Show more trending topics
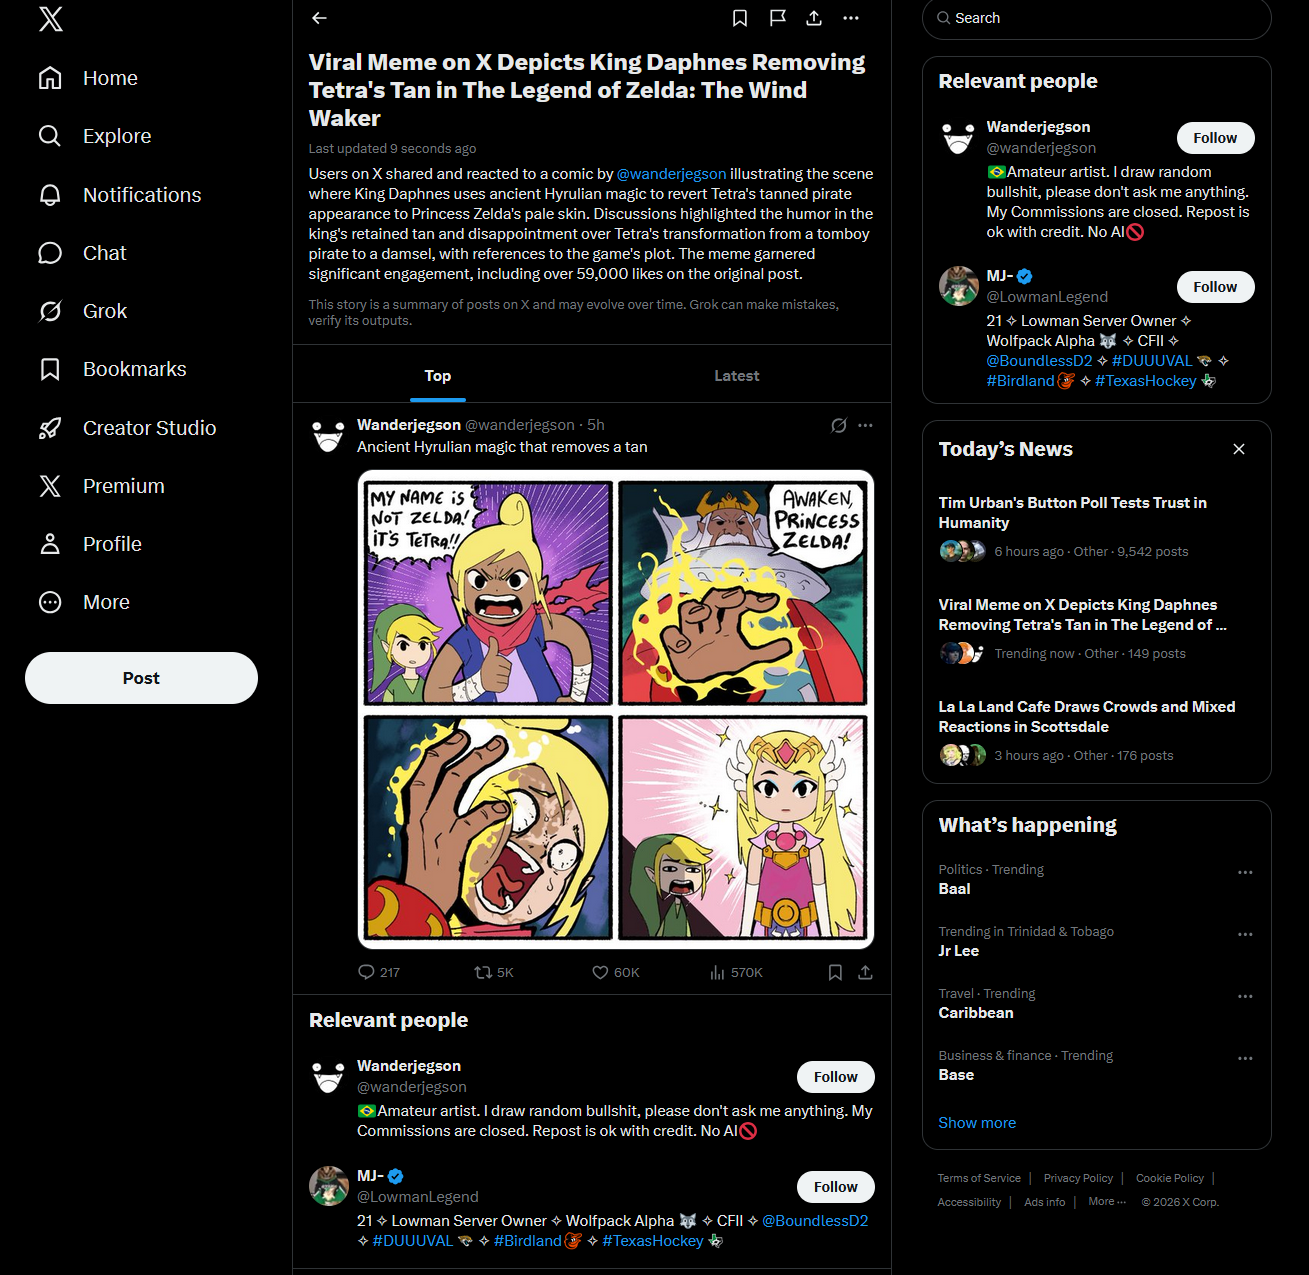 [977, 1123]
